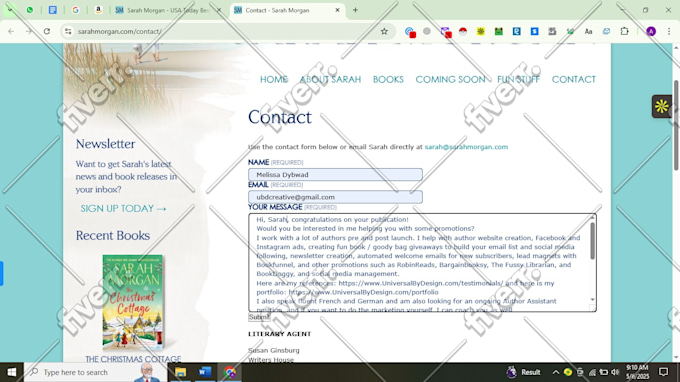The height and width of the screenshot is (382, 680).
Task: Open the Chrome three-dot menu
Action: tap(669, 31)
